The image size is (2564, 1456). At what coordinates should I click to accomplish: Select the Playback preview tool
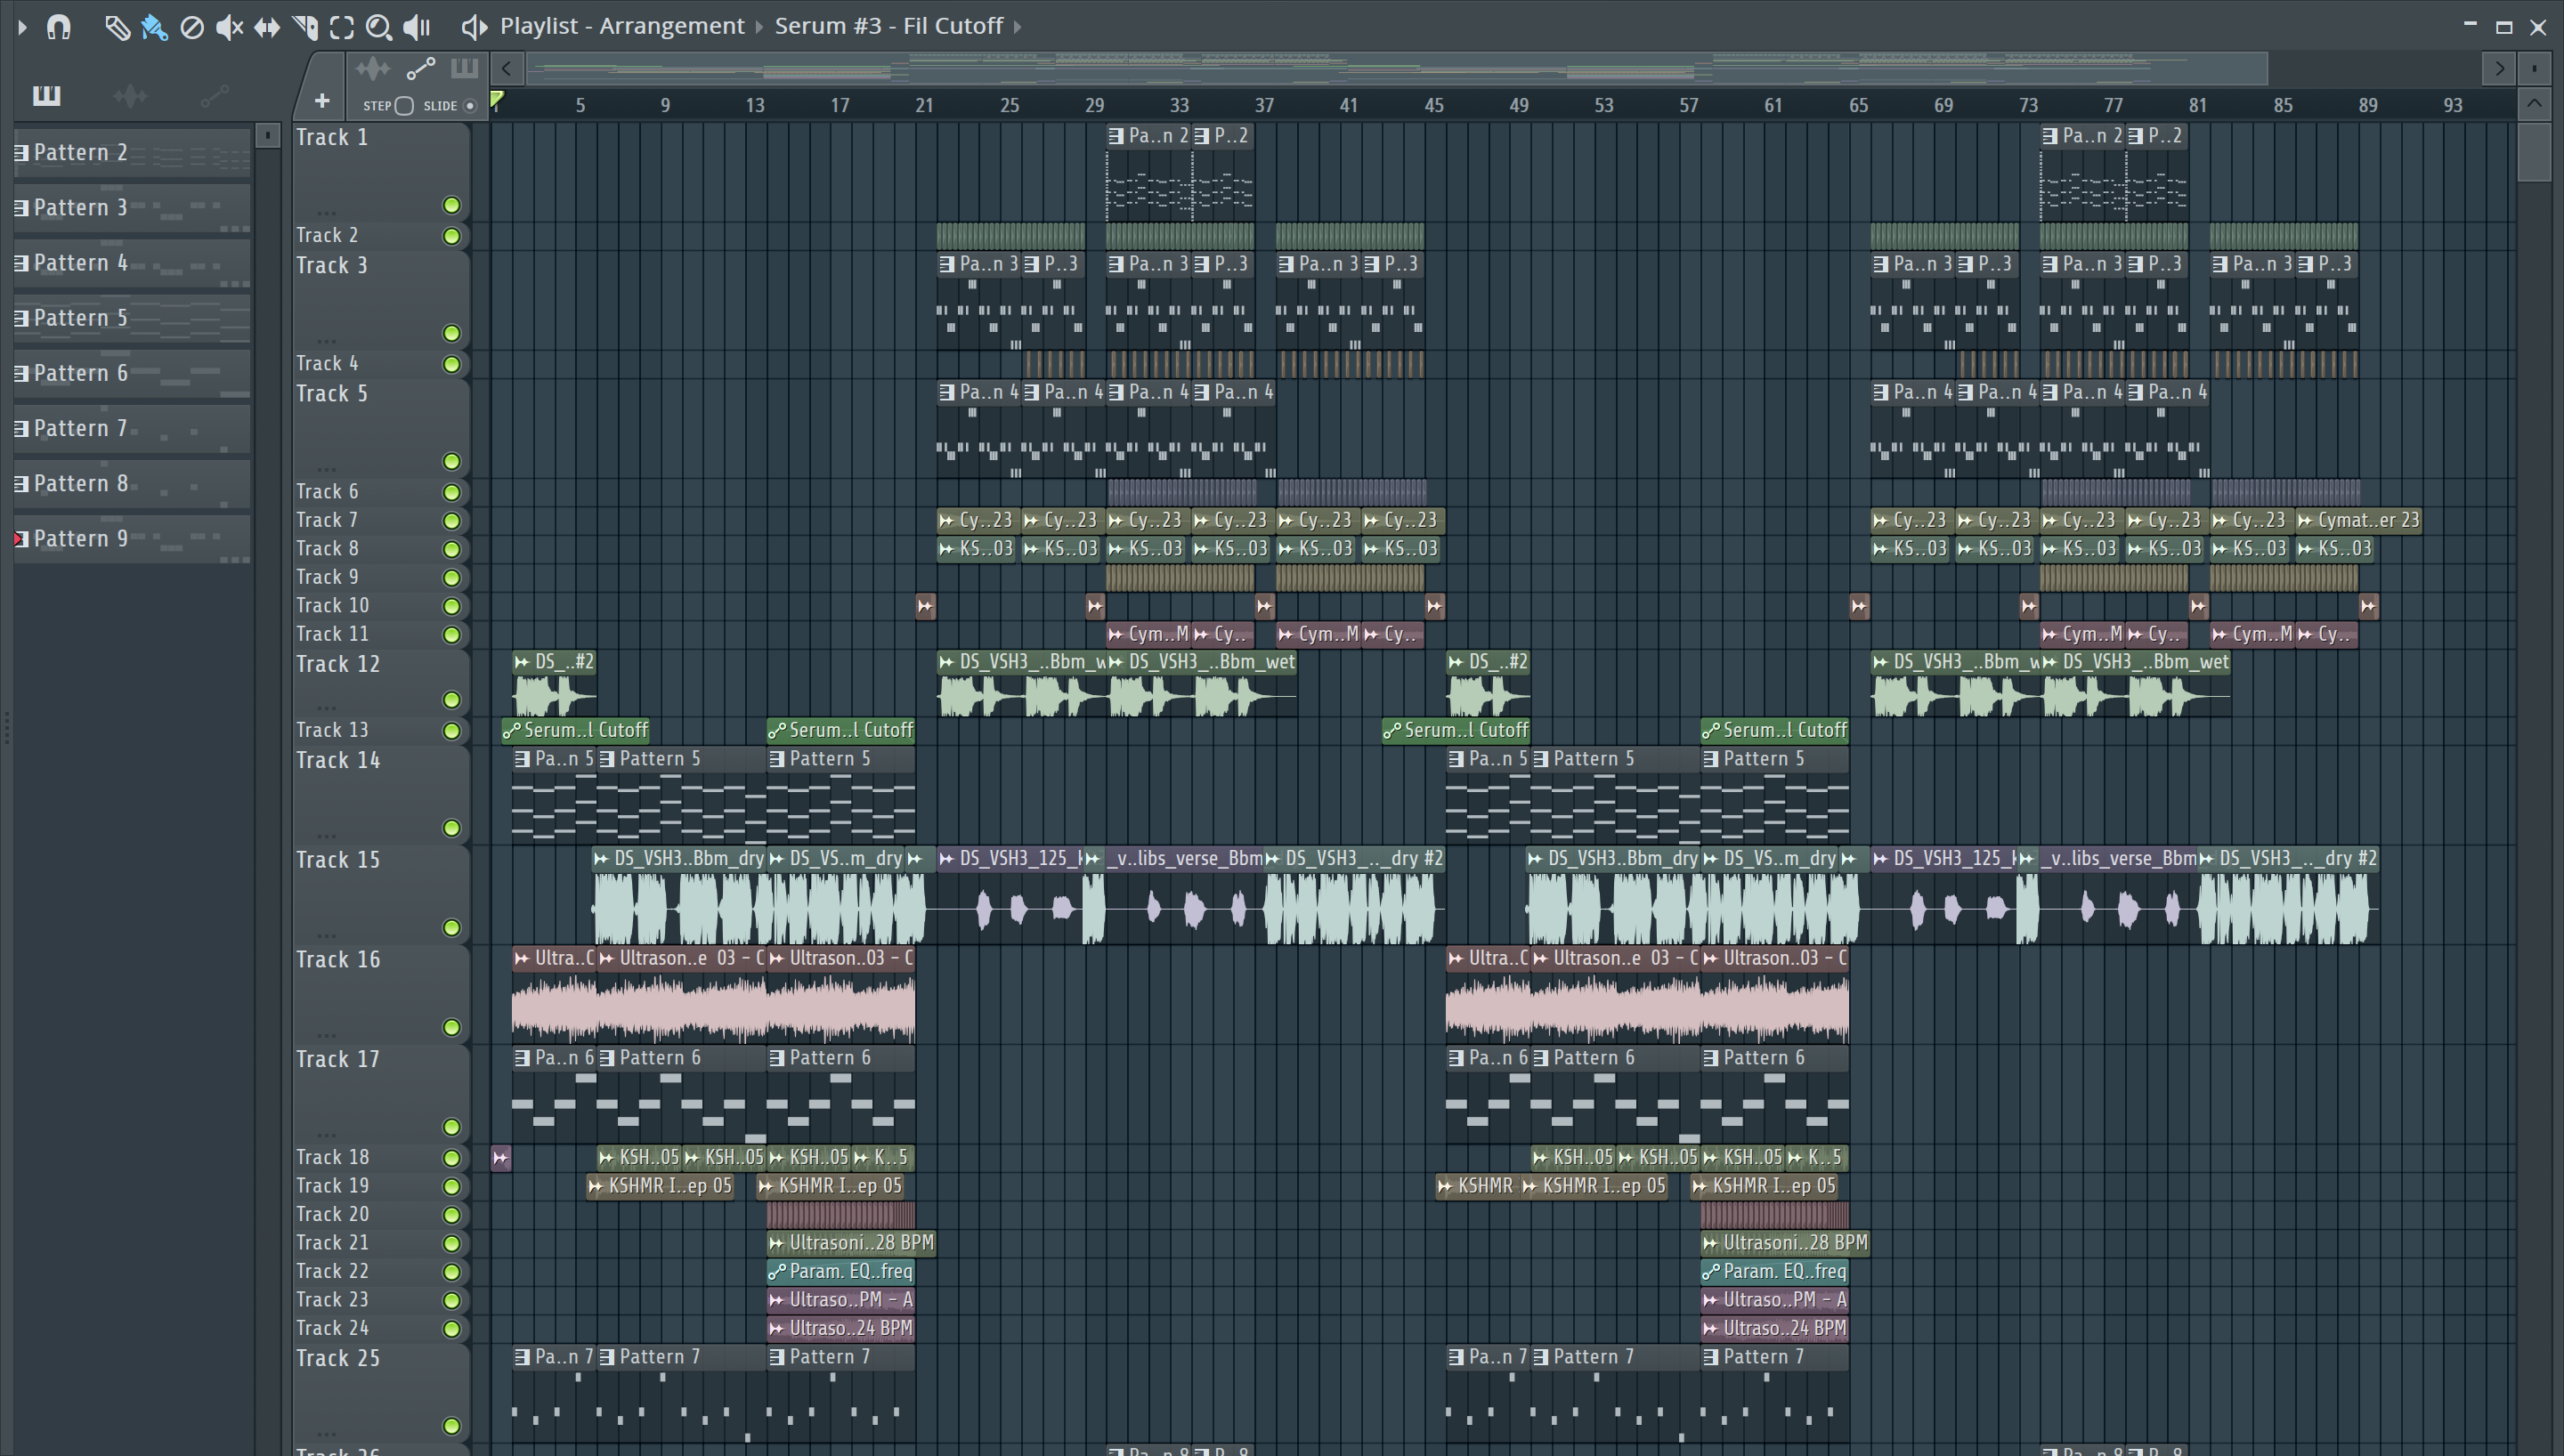(x=417, y=27)
